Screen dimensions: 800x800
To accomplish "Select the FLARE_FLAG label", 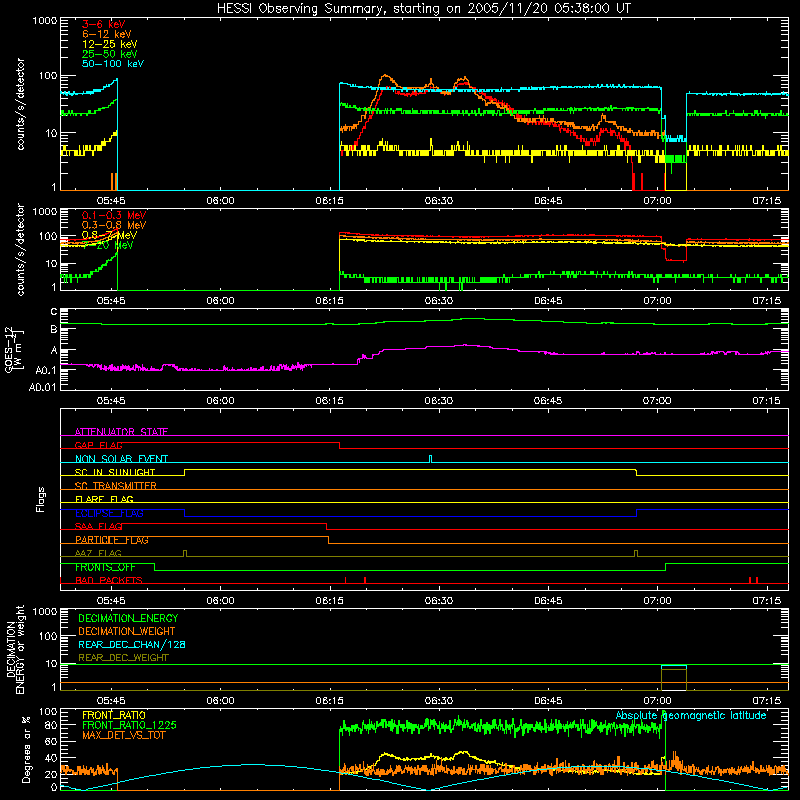I will tap(104, 499).
